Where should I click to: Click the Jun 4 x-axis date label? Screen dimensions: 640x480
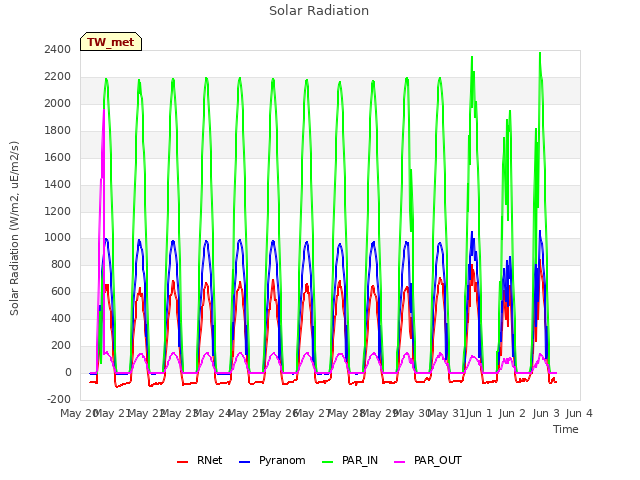(579, 413)
